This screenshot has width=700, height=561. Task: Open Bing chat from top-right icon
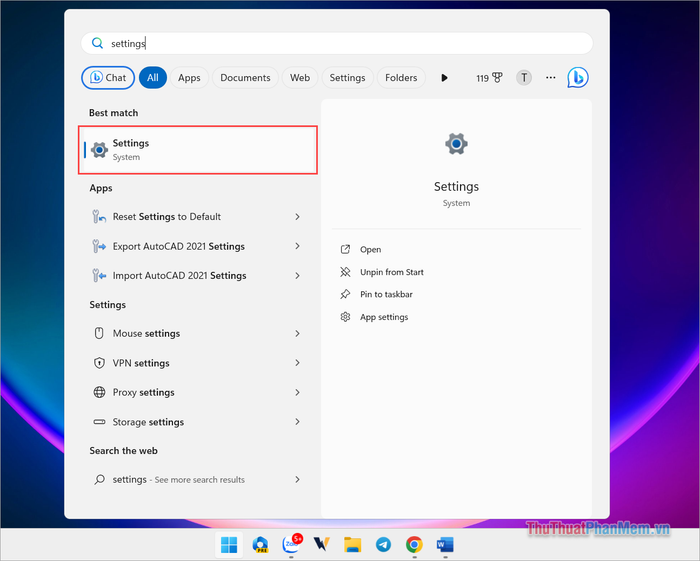click(x=578, y=78)
